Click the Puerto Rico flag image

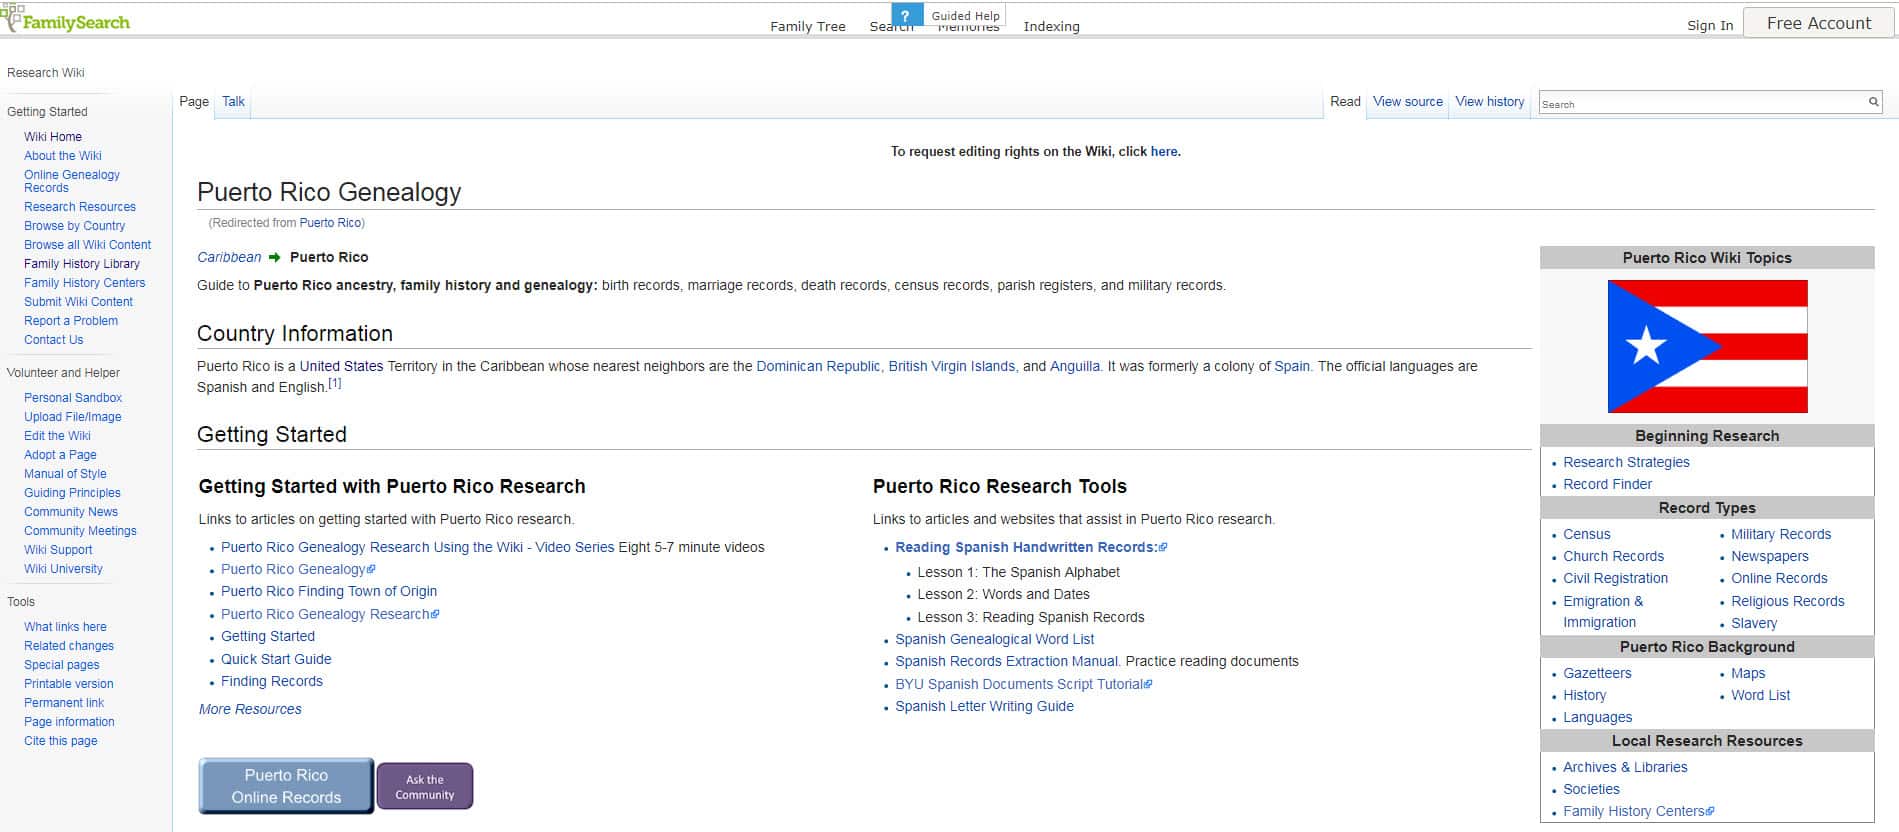[1706, 346]
